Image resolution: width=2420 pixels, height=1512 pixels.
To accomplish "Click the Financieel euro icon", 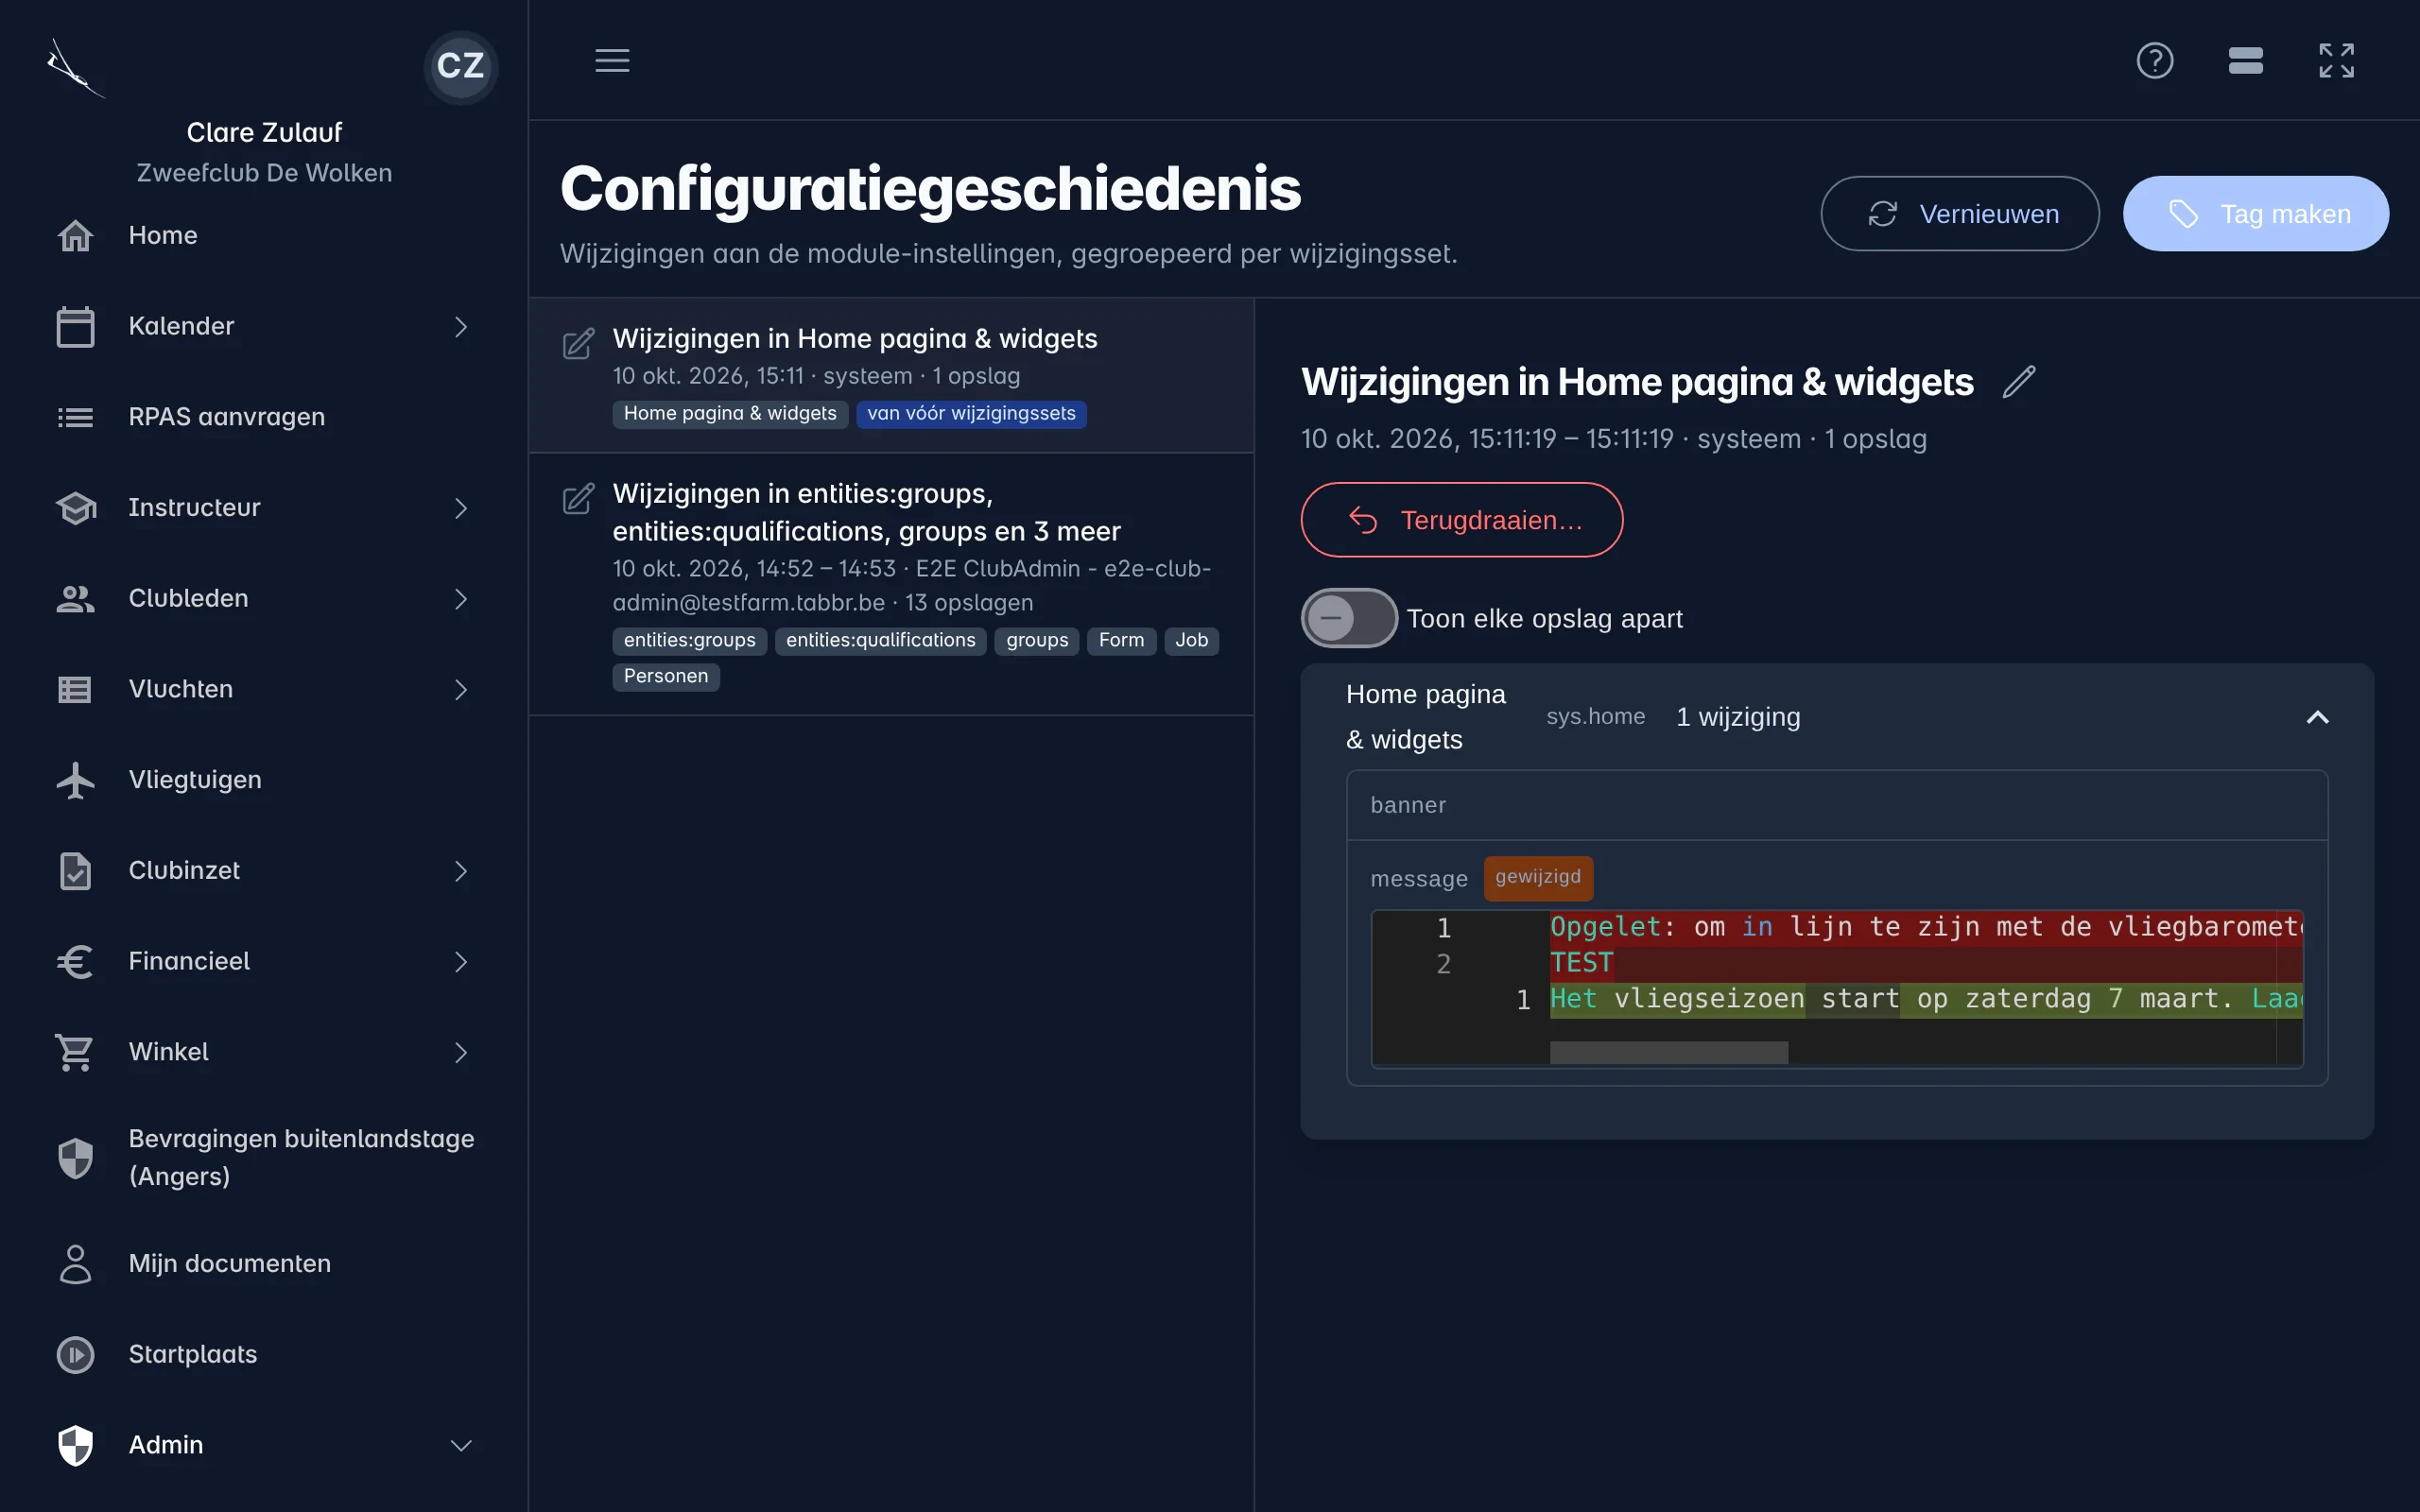I will [x=76, y=962].
